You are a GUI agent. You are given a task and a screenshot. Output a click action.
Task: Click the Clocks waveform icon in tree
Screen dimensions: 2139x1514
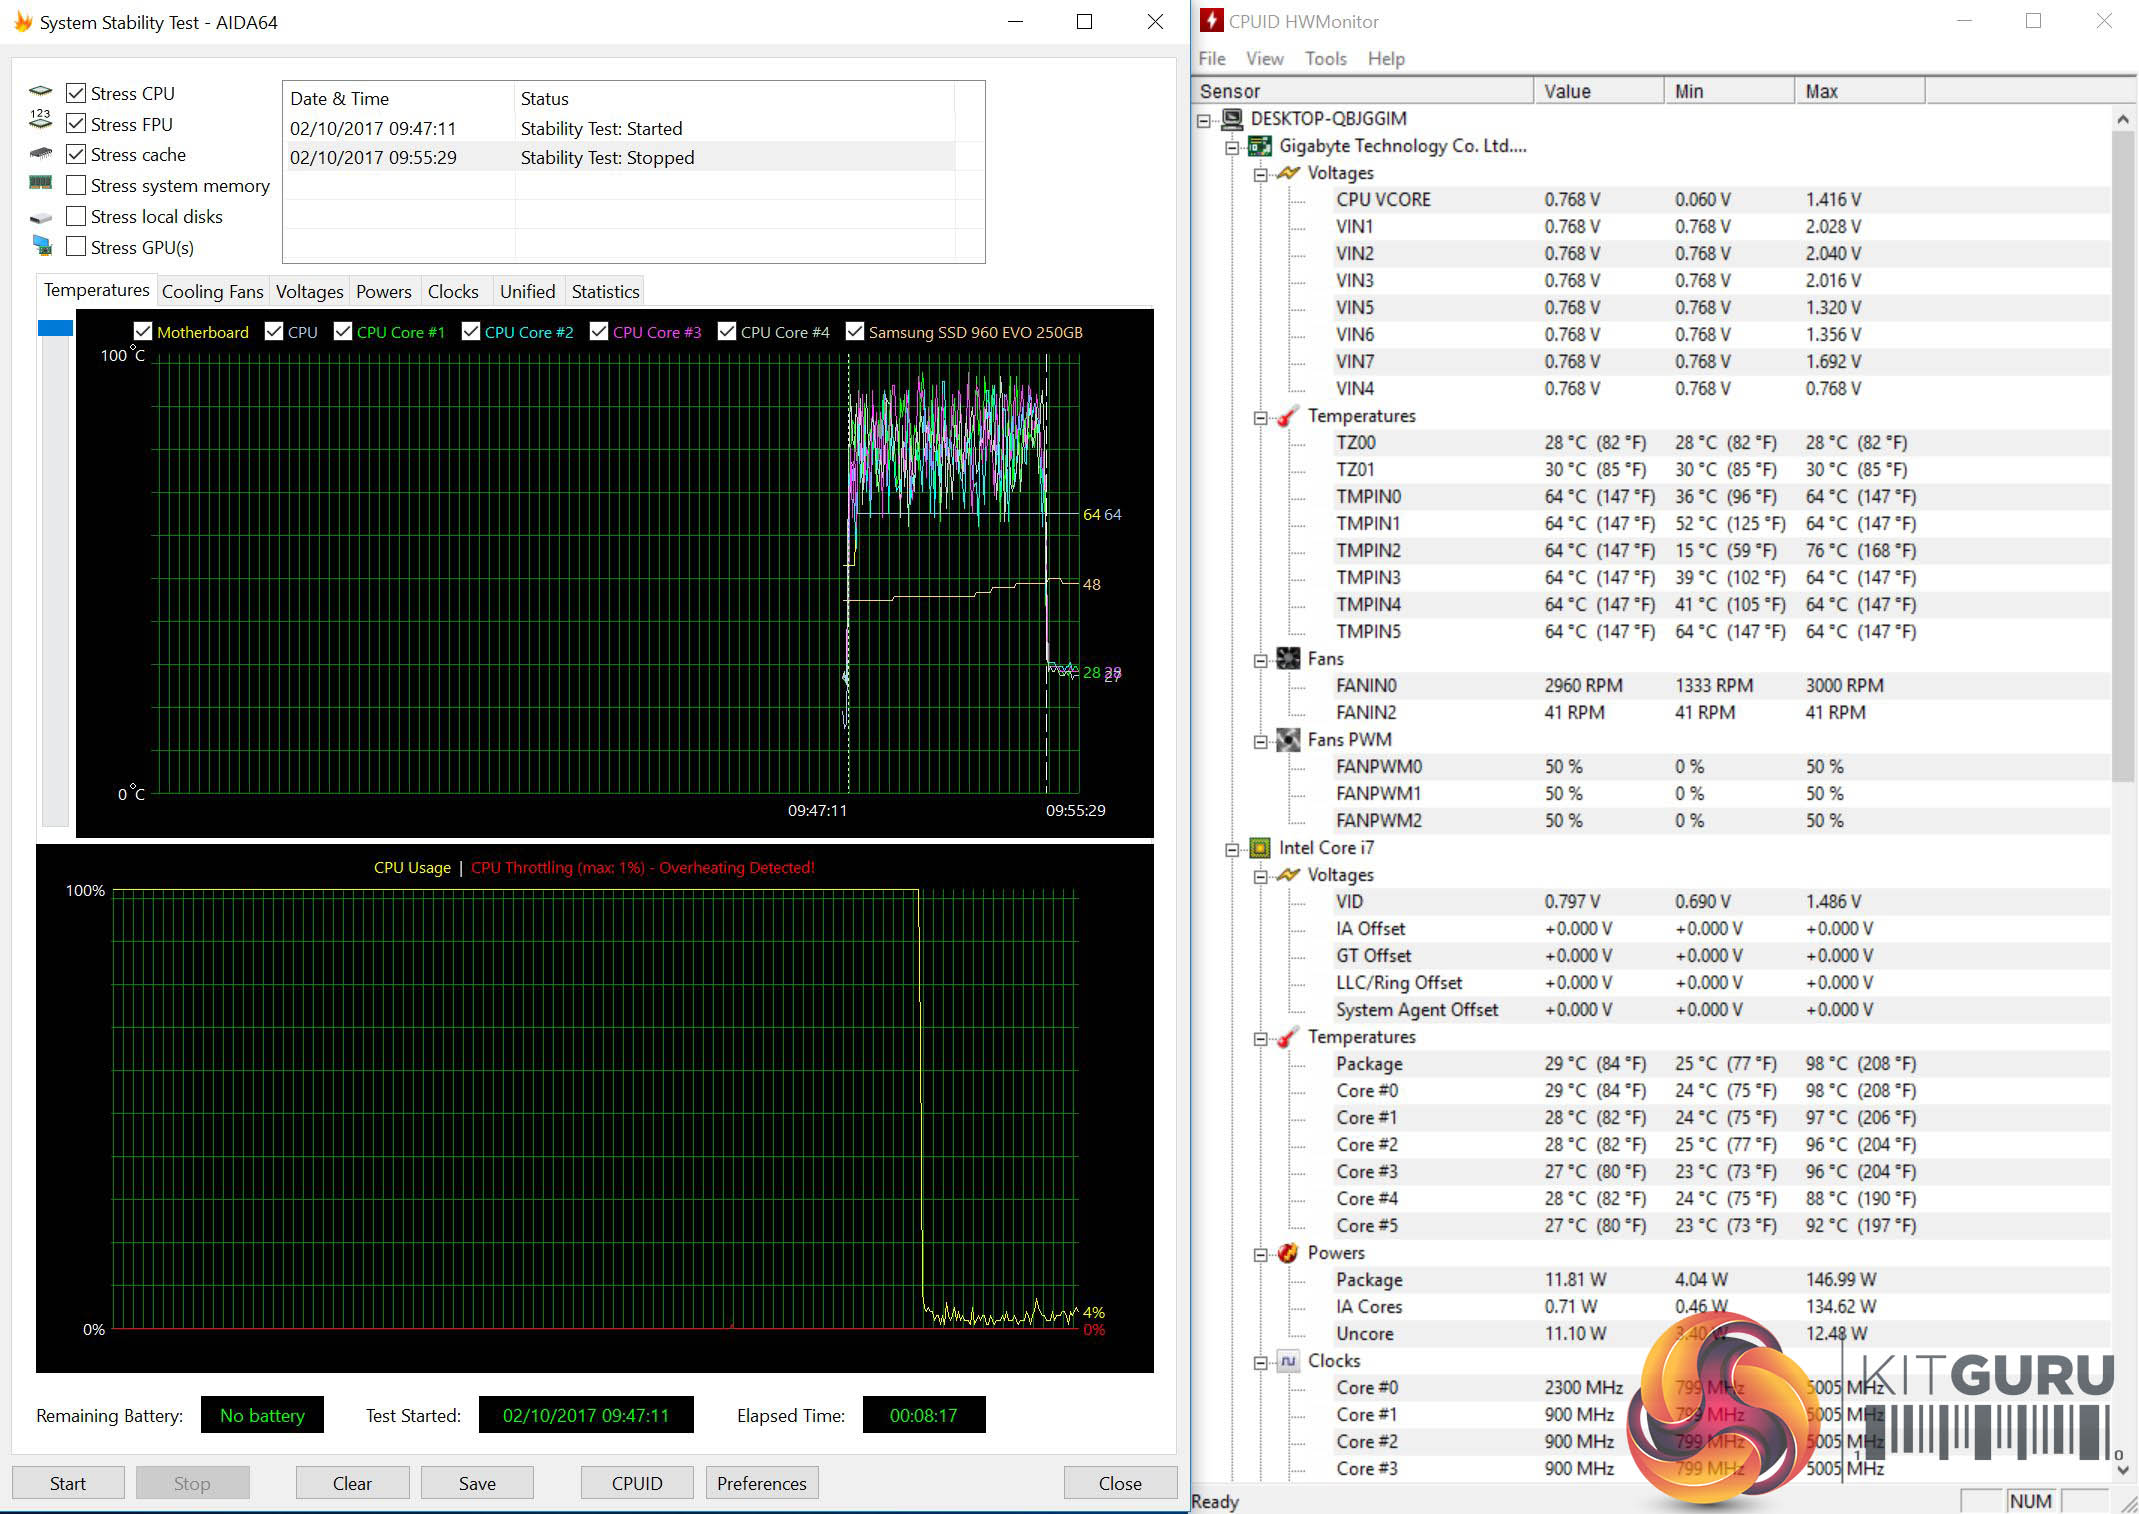[1288, 1361]
